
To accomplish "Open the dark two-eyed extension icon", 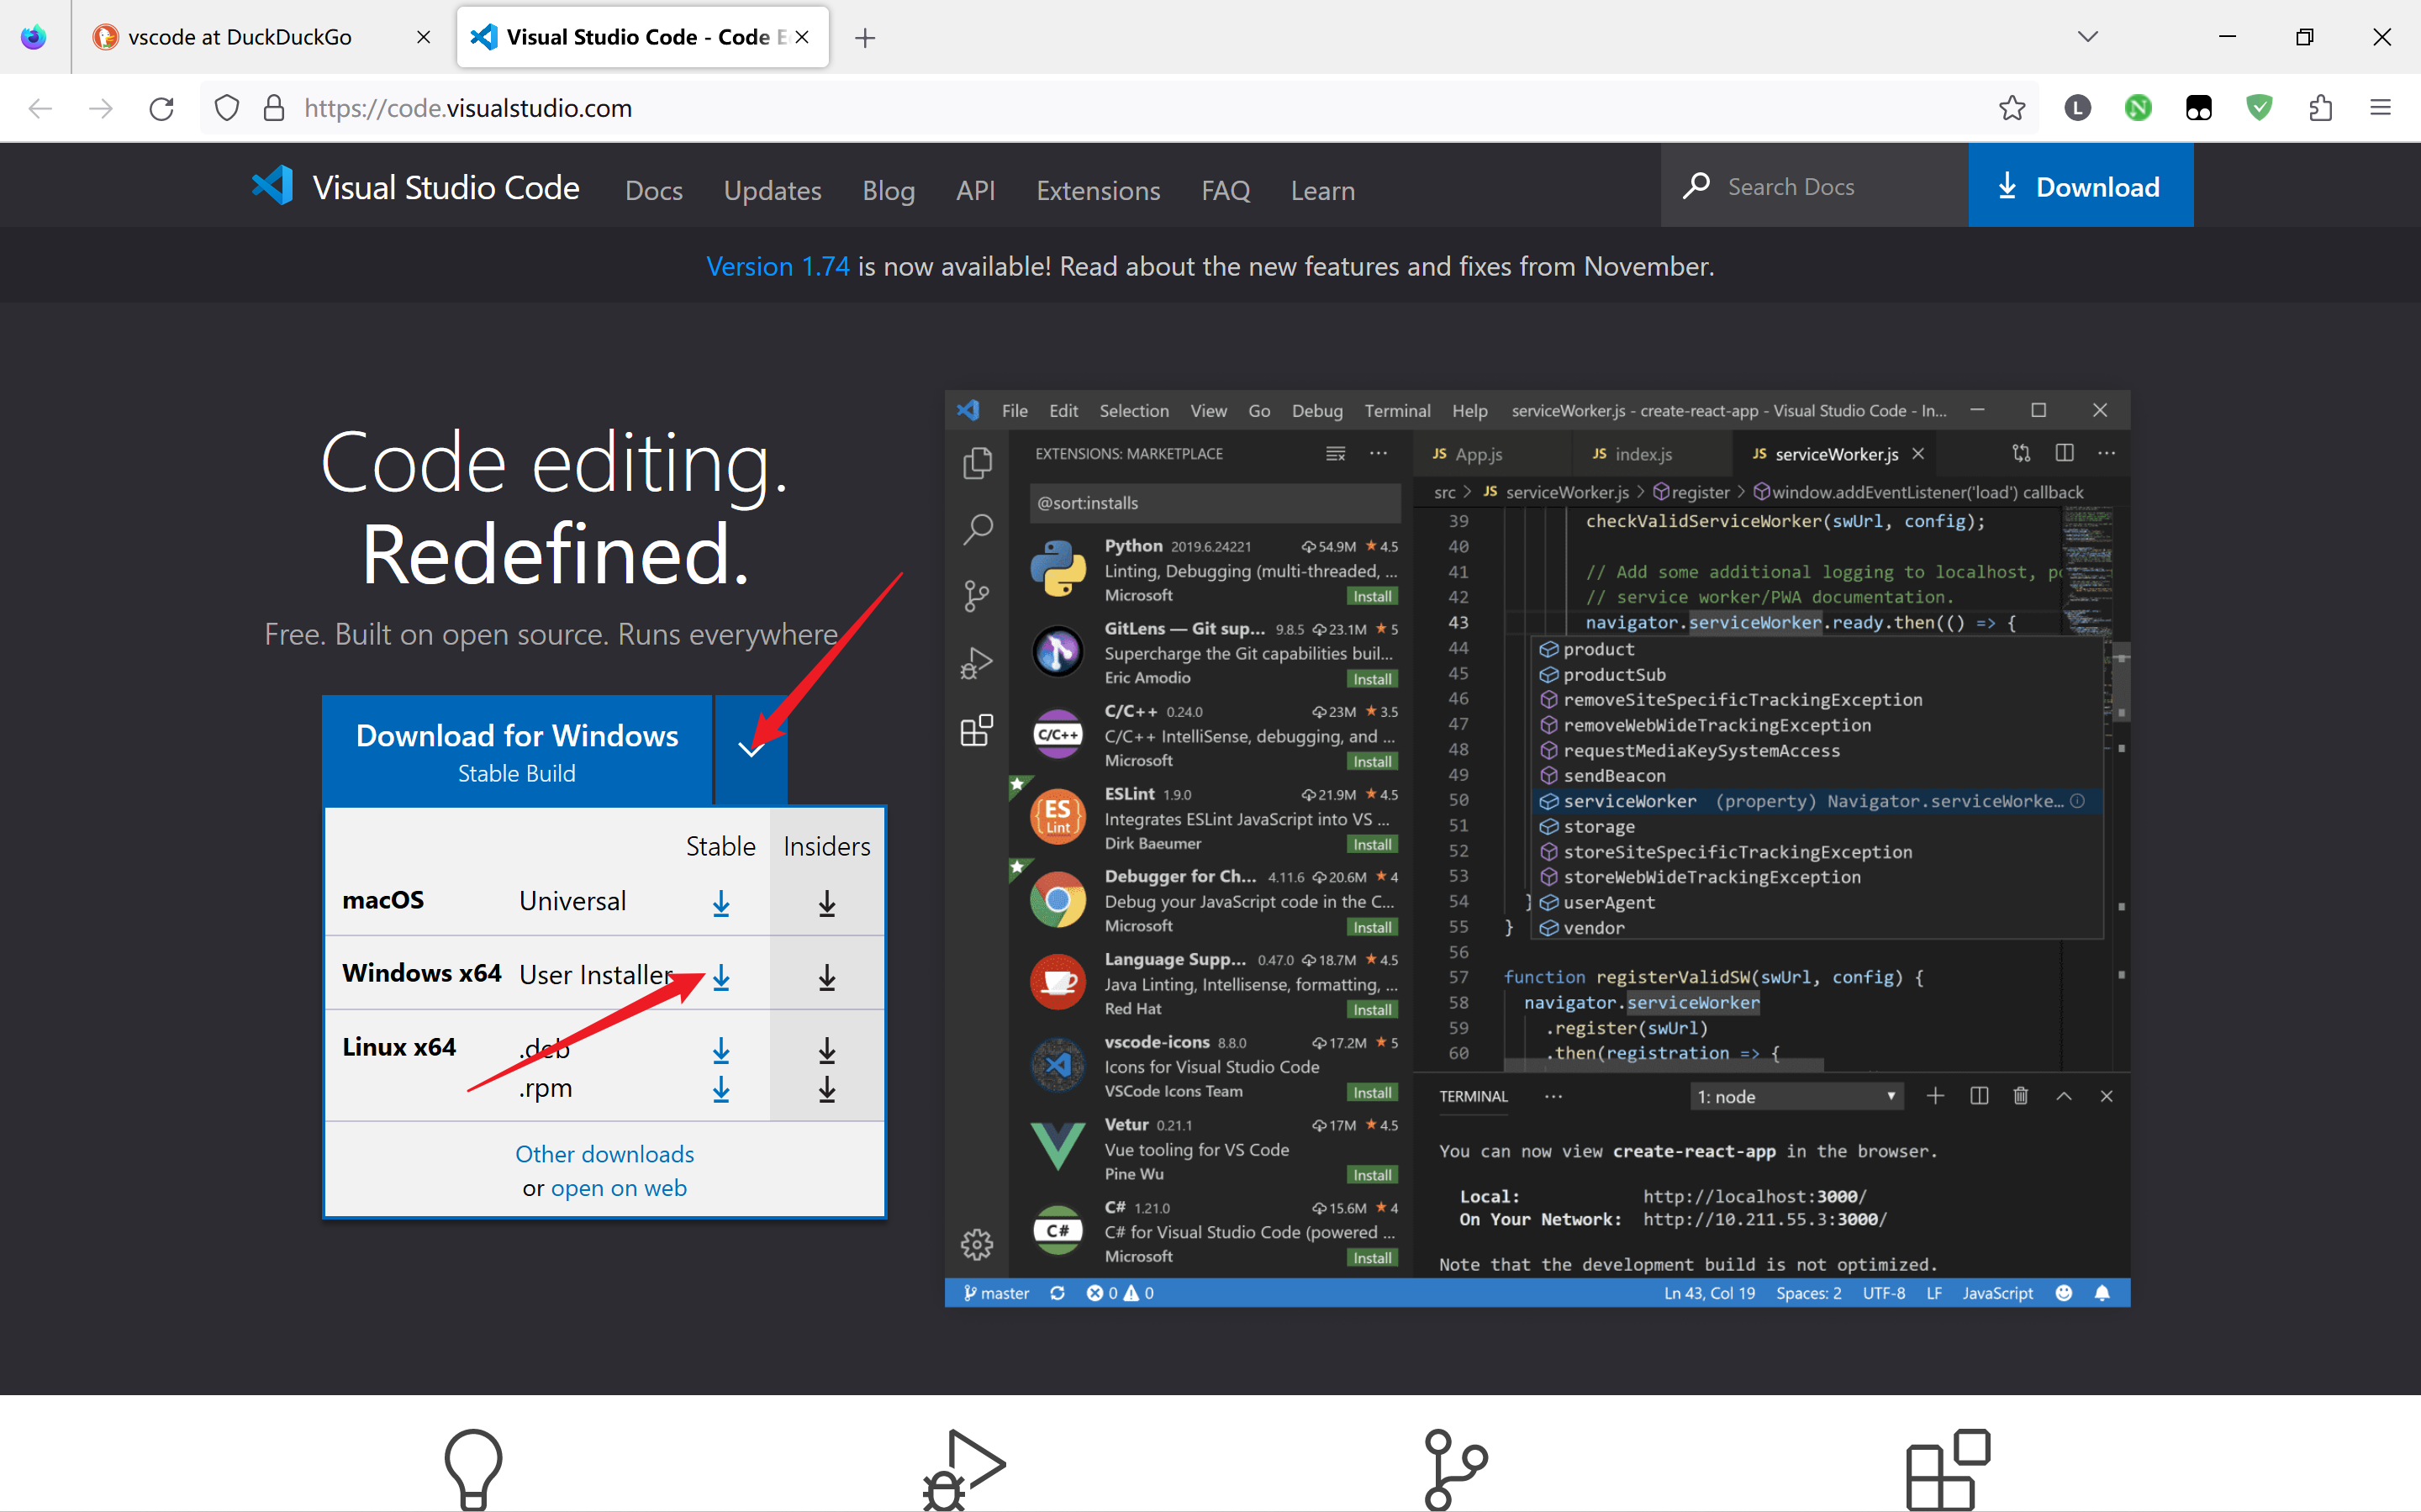I will click(x=2199, y=108).
